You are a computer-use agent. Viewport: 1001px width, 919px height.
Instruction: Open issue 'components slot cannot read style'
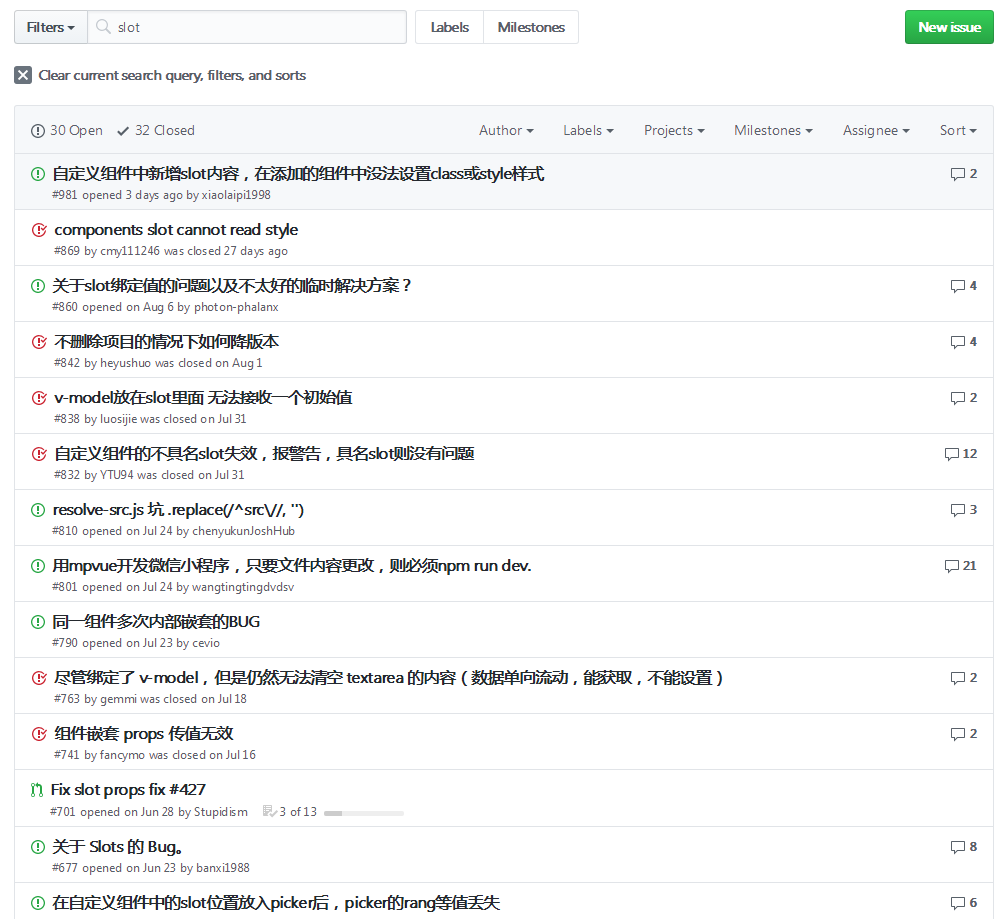point(176,230)
